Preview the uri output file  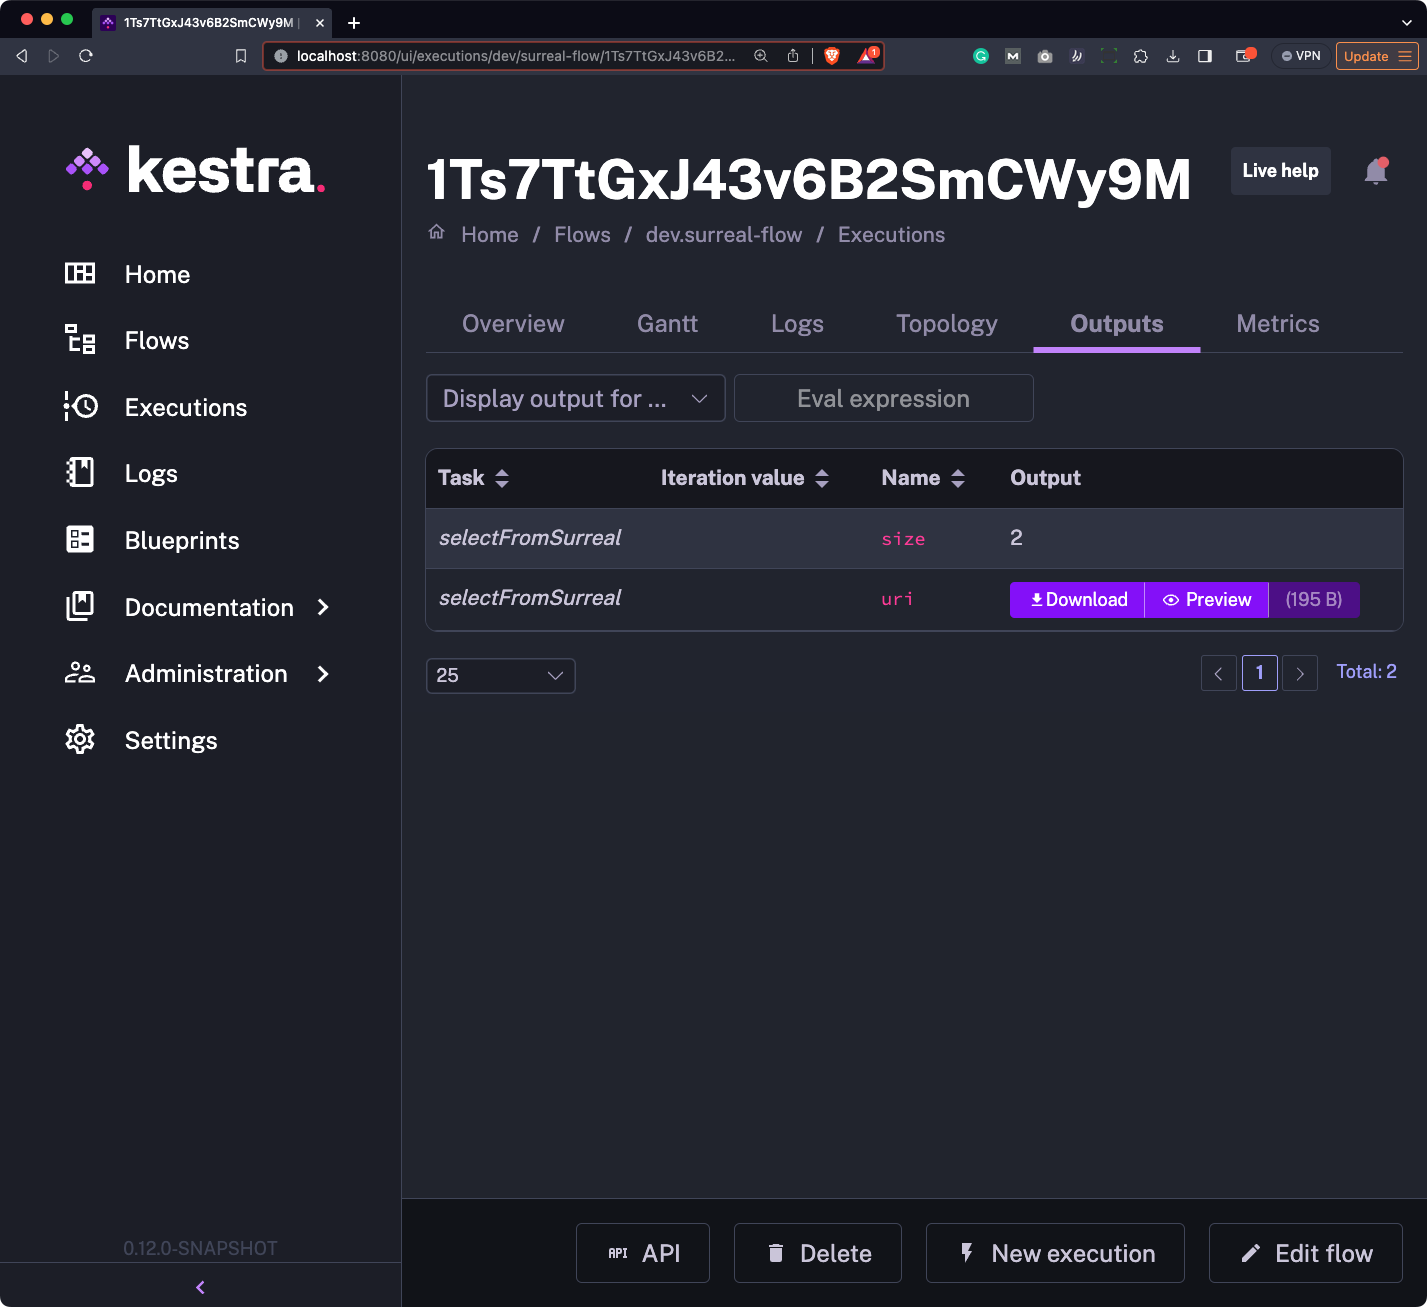1207,600
